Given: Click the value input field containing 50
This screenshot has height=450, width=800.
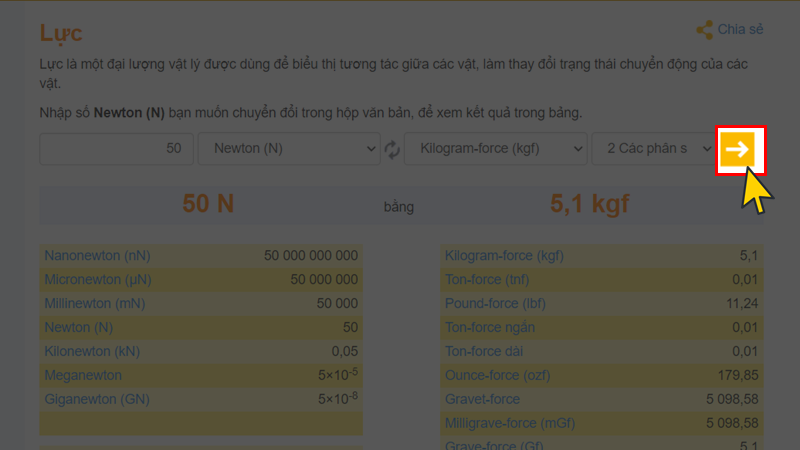Looking at the screenshot, I should pos(116,149).
